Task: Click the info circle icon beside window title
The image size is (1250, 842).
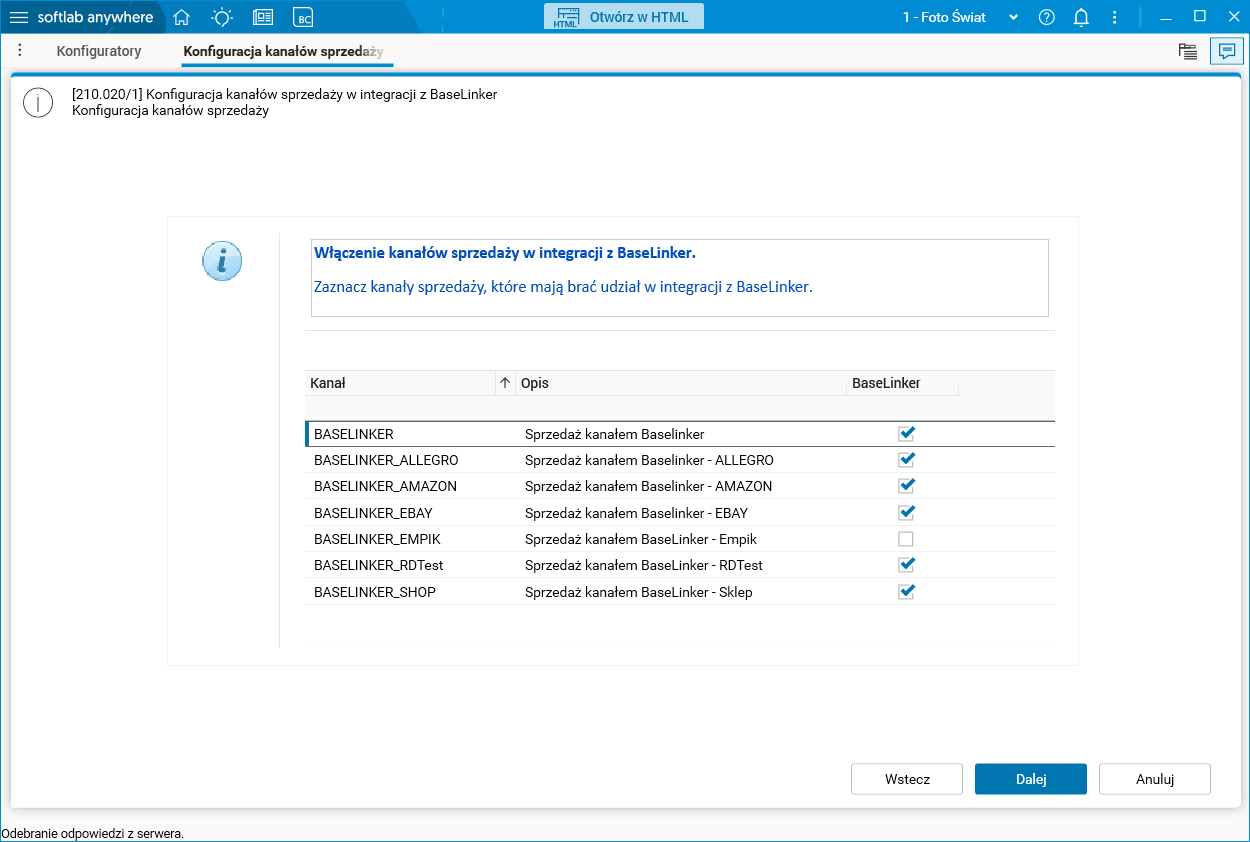Action: click(x=38, y=102)
